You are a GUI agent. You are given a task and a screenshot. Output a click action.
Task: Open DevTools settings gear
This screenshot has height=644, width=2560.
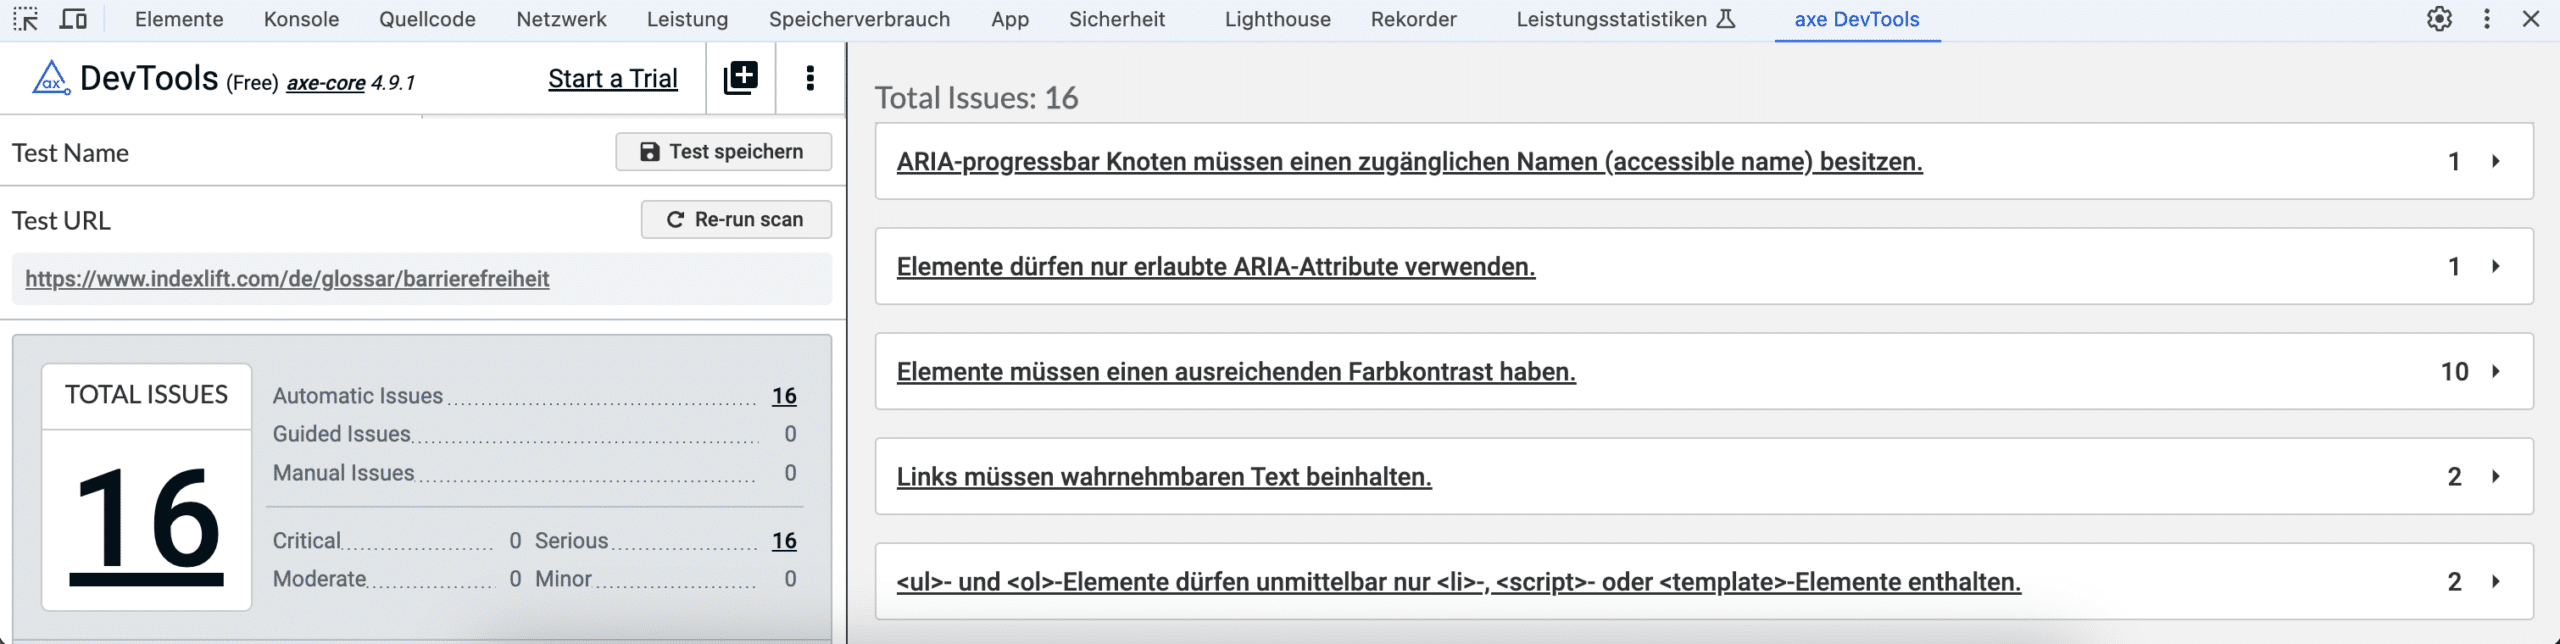click(2439, 19)
